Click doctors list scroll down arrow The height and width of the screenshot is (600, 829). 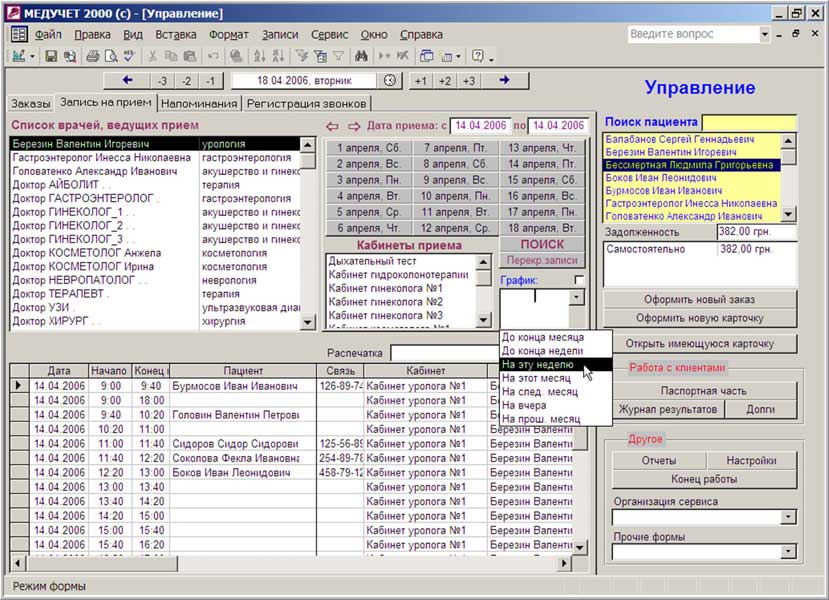tap(308, 321)
